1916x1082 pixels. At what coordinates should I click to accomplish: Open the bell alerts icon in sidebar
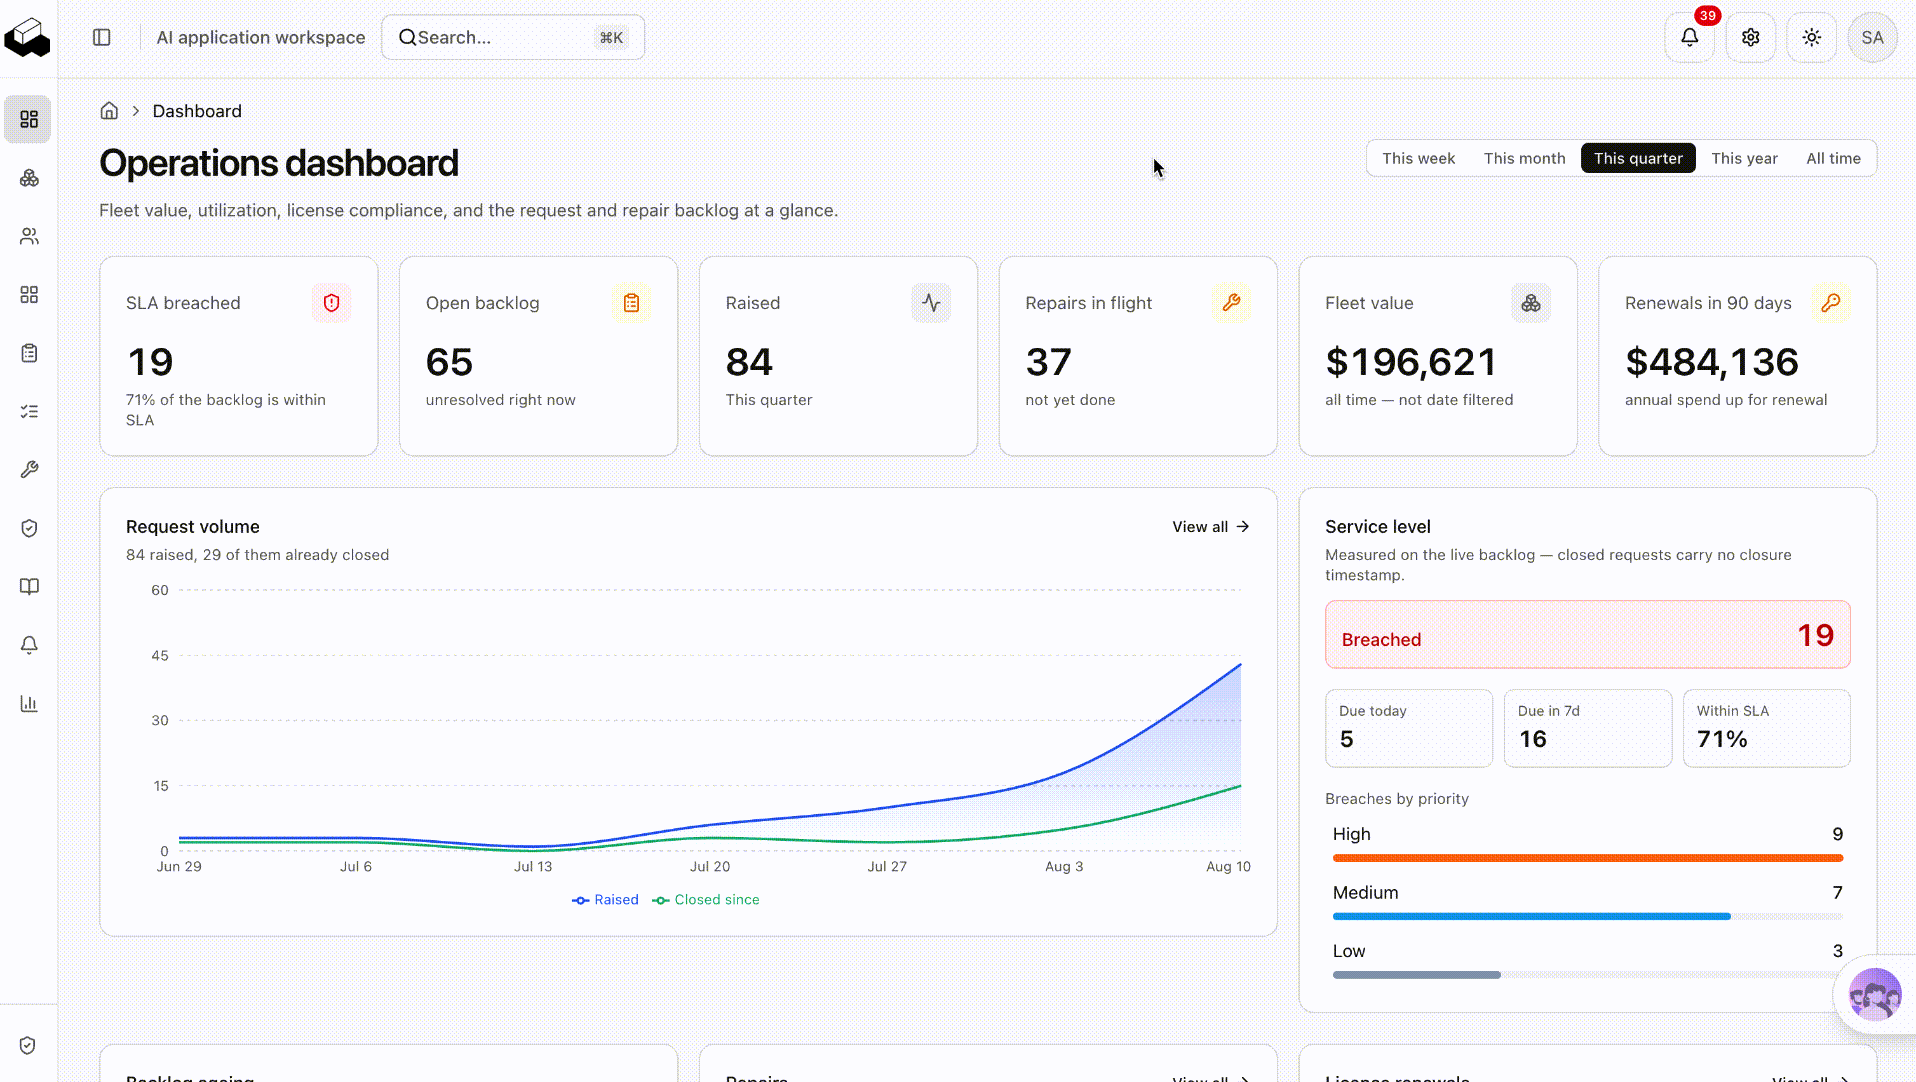coord(29,645)
